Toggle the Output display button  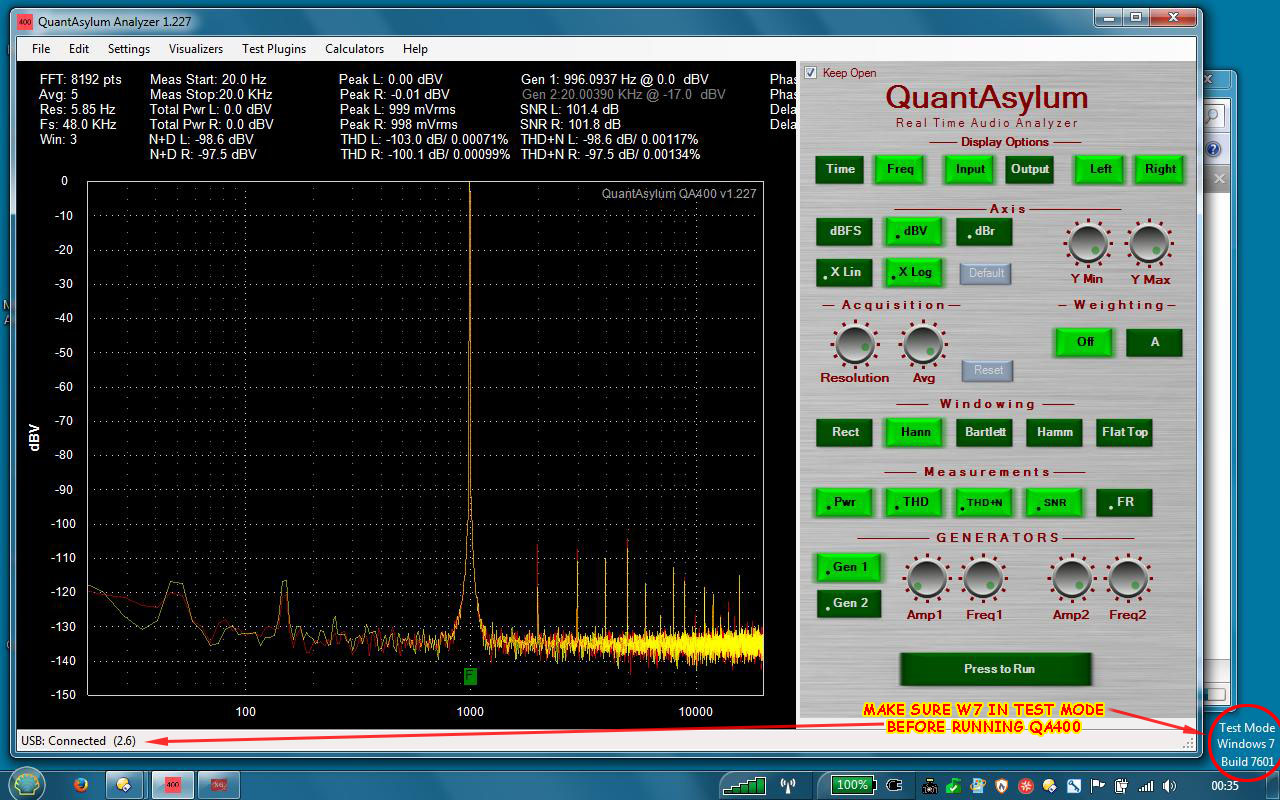[x=1030, y=169]
